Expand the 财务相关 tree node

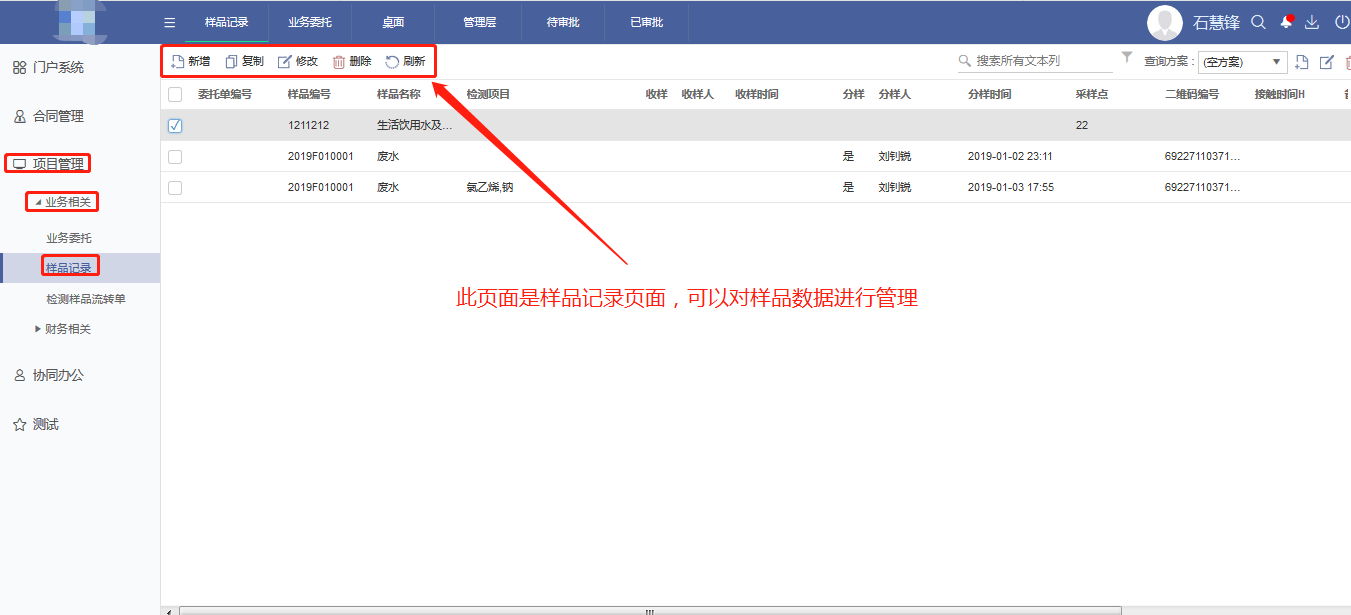[38, 329]
